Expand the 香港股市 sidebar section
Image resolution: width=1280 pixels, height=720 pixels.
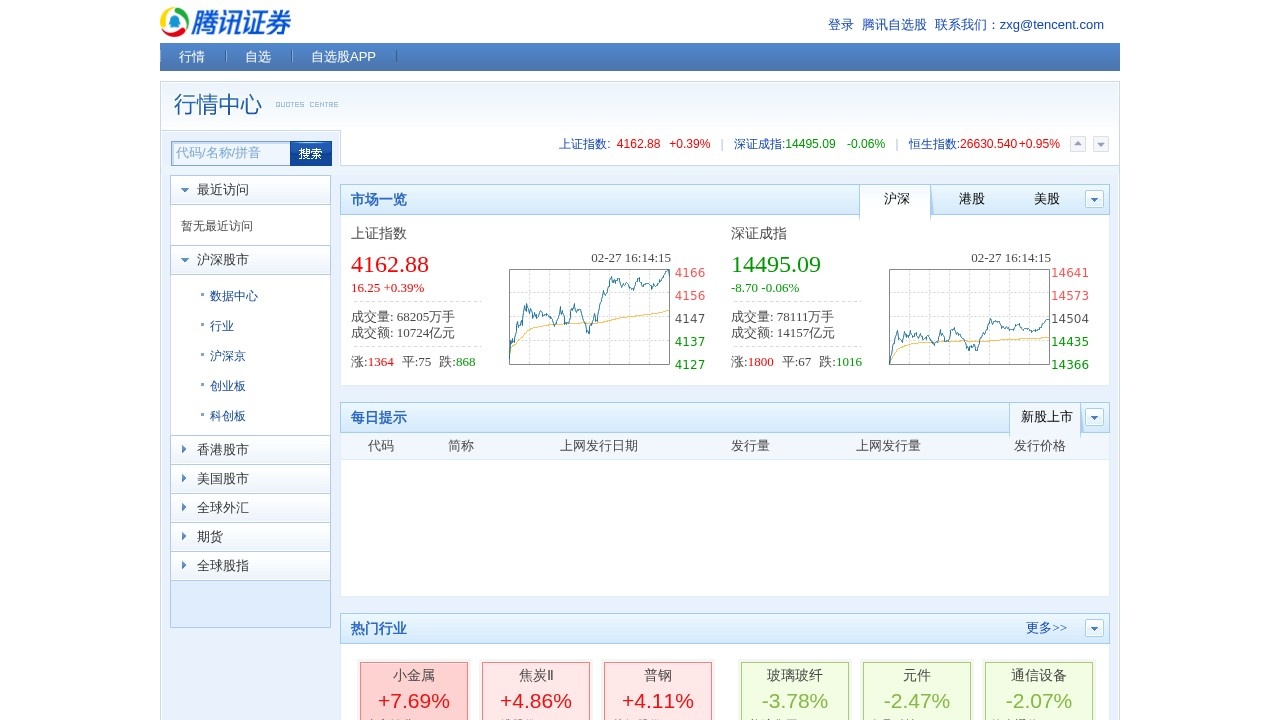coord(250,450)
